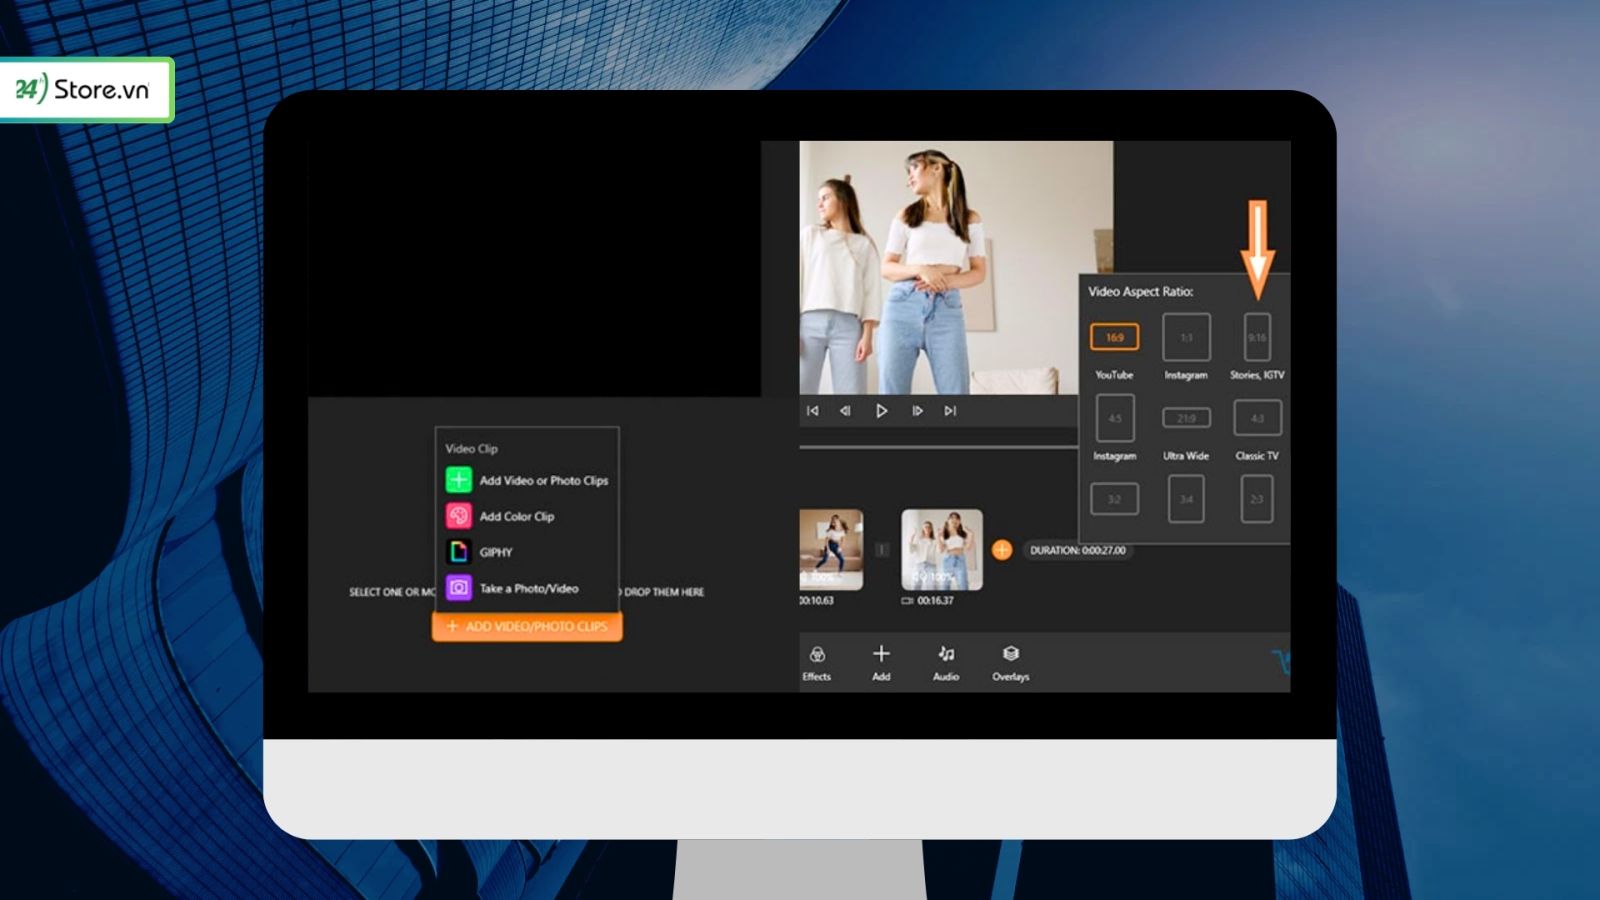This screenshot has height=900, width=1600.
Task: Open the transition marker between the two clips
Action: tap(882, 550)
